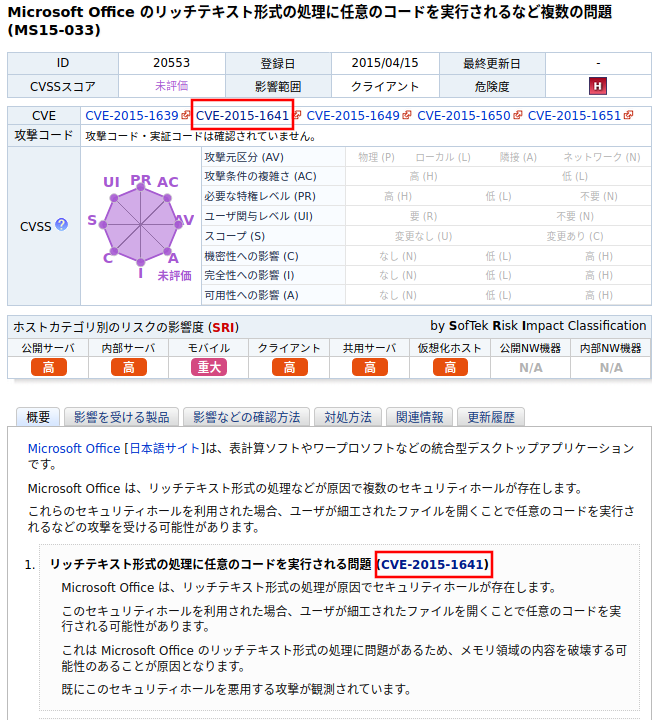Click the 重大 badge under モバイル

209,367
